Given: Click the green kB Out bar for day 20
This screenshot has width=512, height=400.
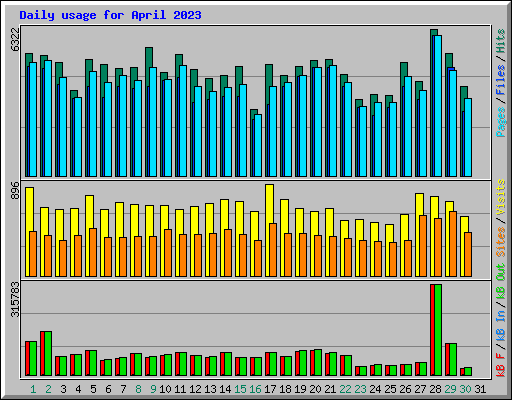Looking at the screenshot, I should [x=318, y=363].
